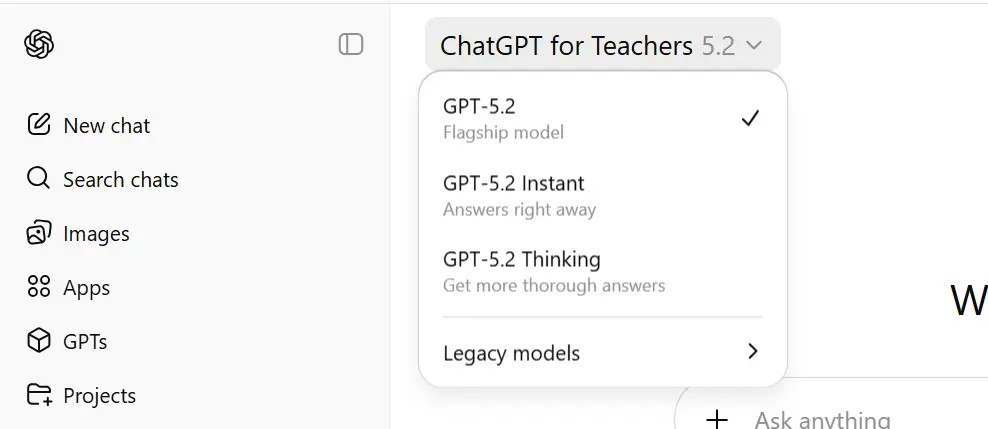This screenshot has width=988, height=429.
Task: Expand the Legacy models submenu
Action: (603, 352)
